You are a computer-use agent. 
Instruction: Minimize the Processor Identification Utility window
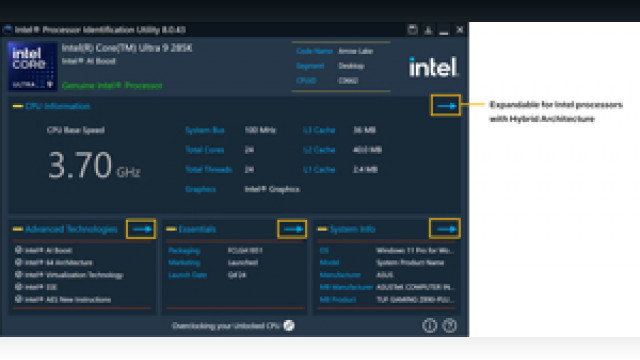coord(444,32)
